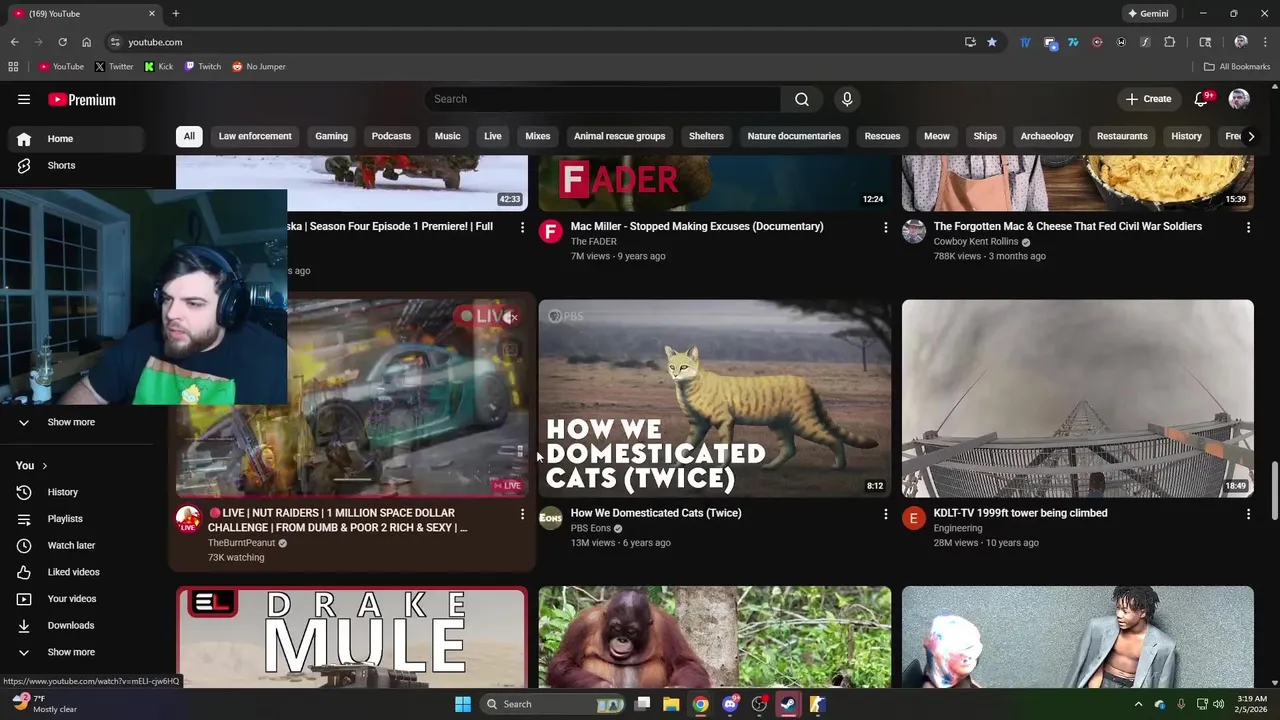Select the All filter chip
This screenshot has width=1280, height=720.
189,137
